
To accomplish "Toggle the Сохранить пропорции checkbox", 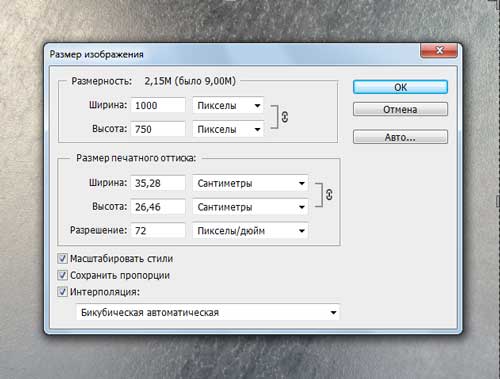I will pyautogui.click(x=62, y=275).
